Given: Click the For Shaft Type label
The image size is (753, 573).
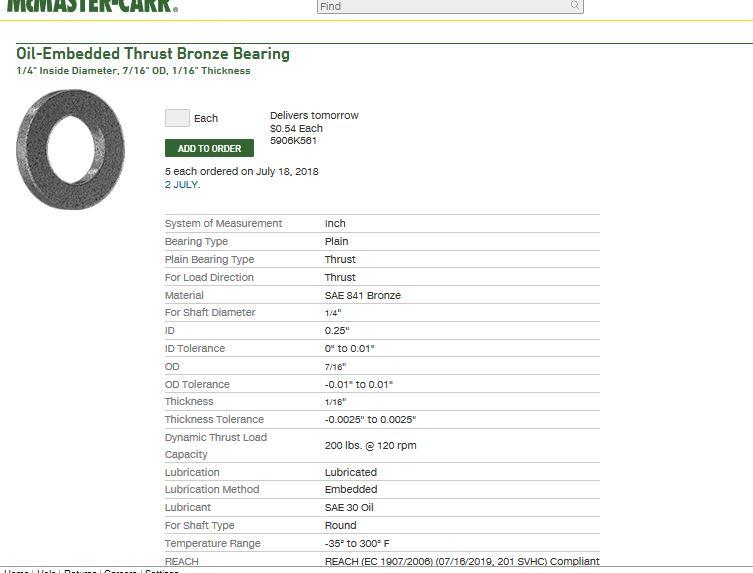Looking at the screenshot, I should tap(200, 525).
